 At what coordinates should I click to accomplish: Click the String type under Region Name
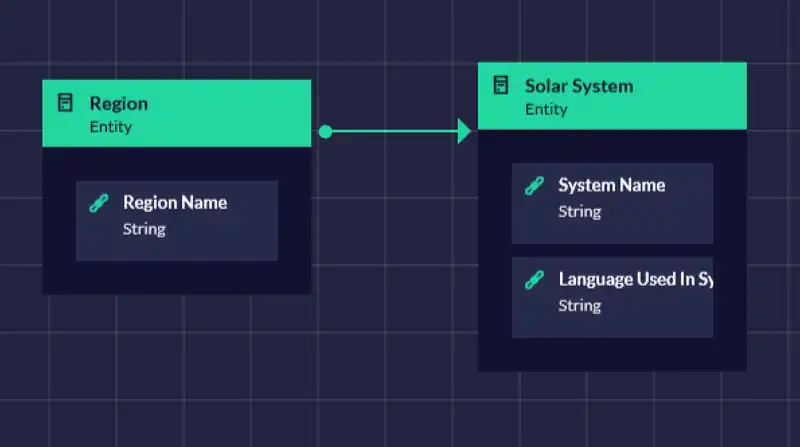pos(144,229)
